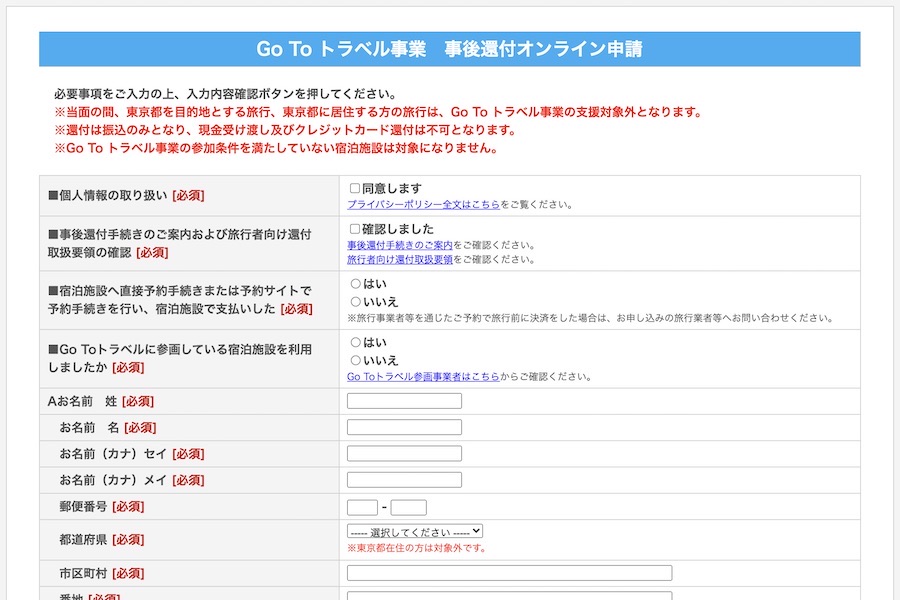Open the Go Toトラベル参画事業者はこちら link
Image resolution: width=900 pixels, height=600 pixels.
pyautogui.click(x=423, y=377)
